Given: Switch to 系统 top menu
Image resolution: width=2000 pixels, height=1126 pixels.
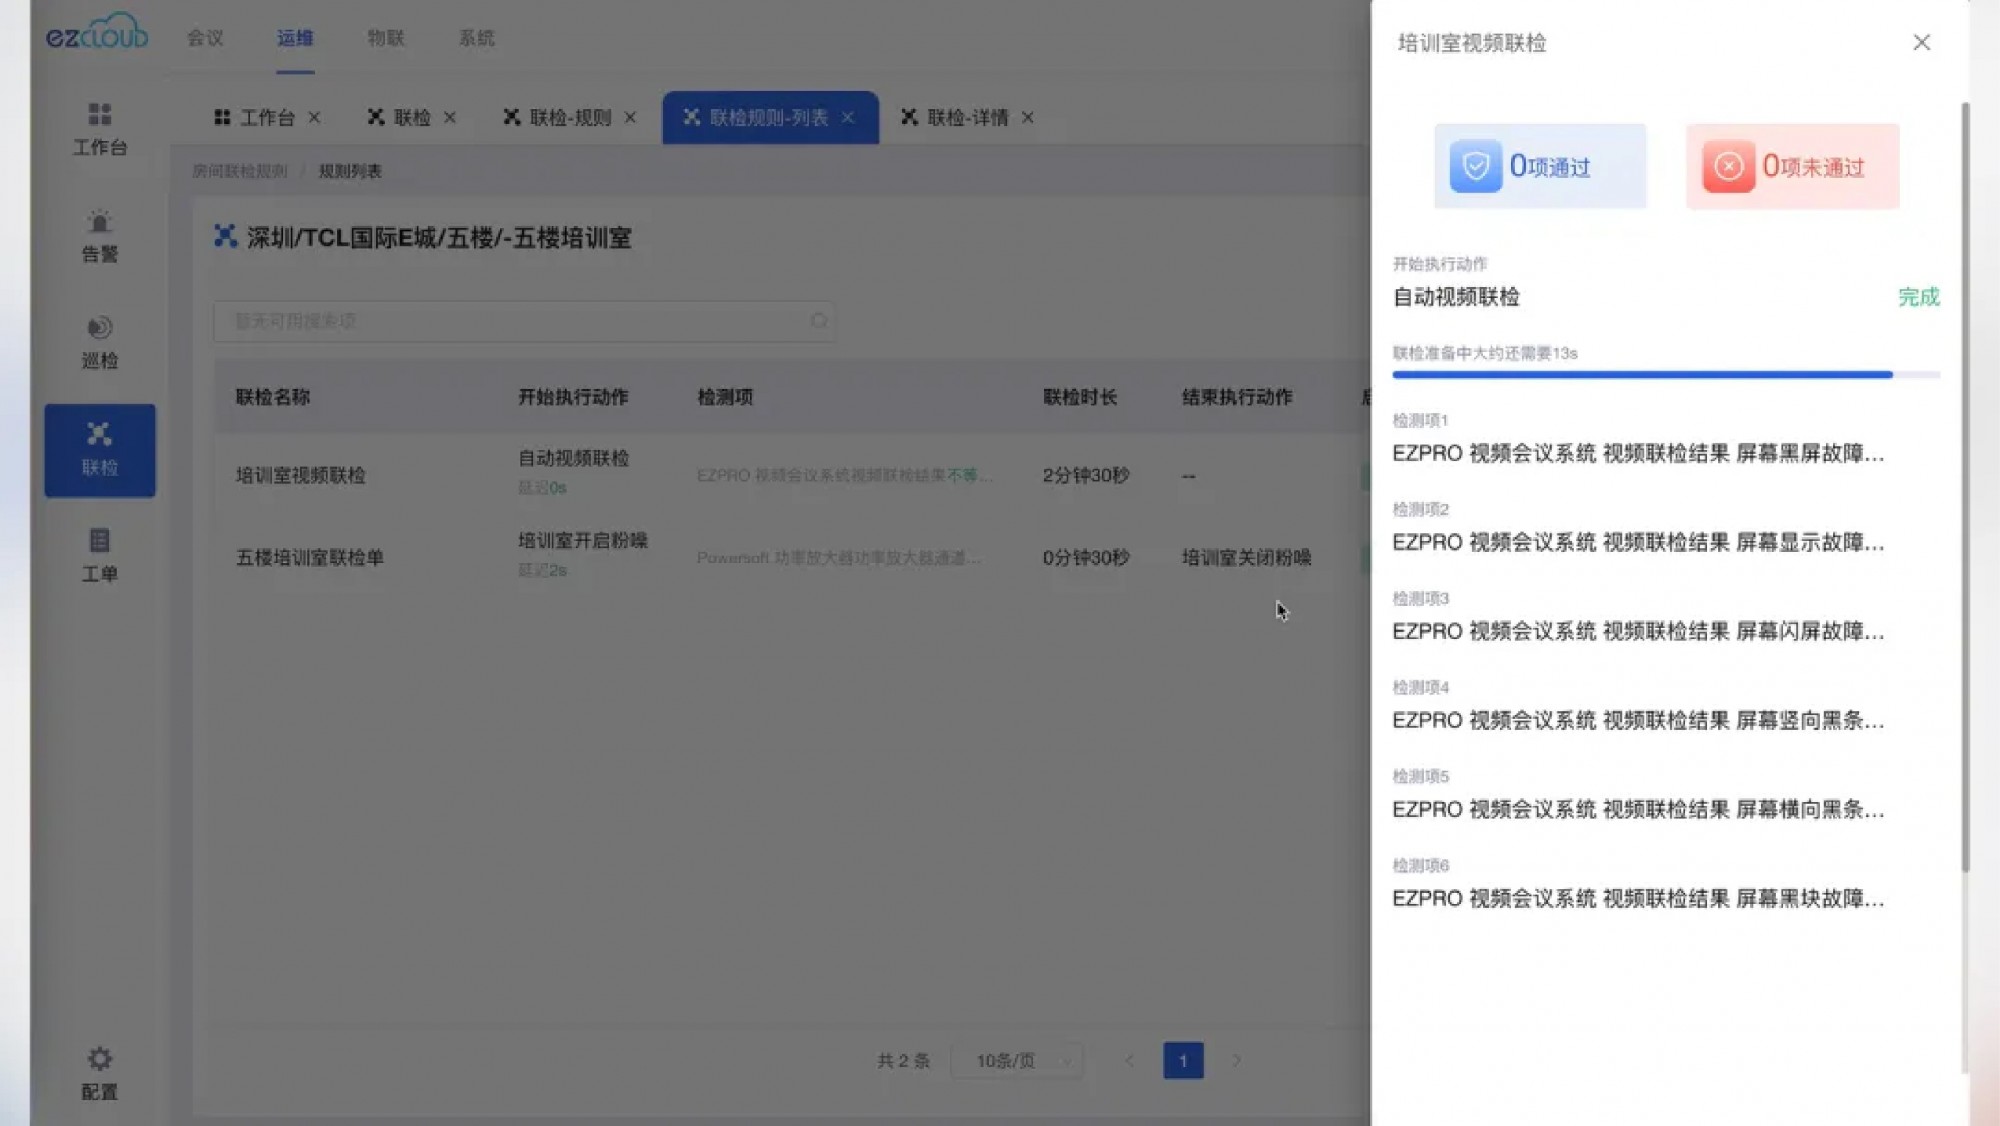Looking at the screenshot, I should pos(477,37).
